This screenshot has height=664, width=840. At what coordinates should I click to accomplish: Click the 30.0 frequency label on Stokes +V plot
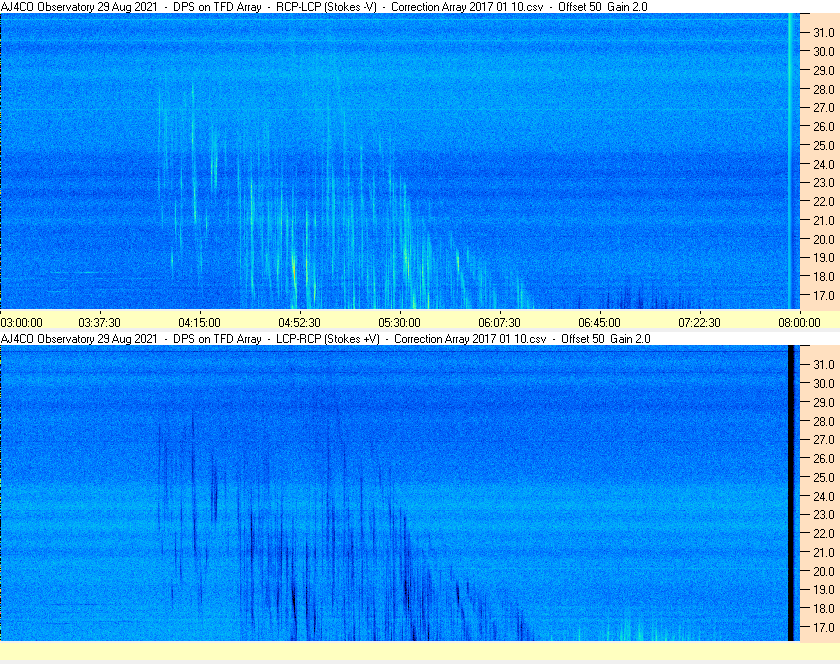824,383
